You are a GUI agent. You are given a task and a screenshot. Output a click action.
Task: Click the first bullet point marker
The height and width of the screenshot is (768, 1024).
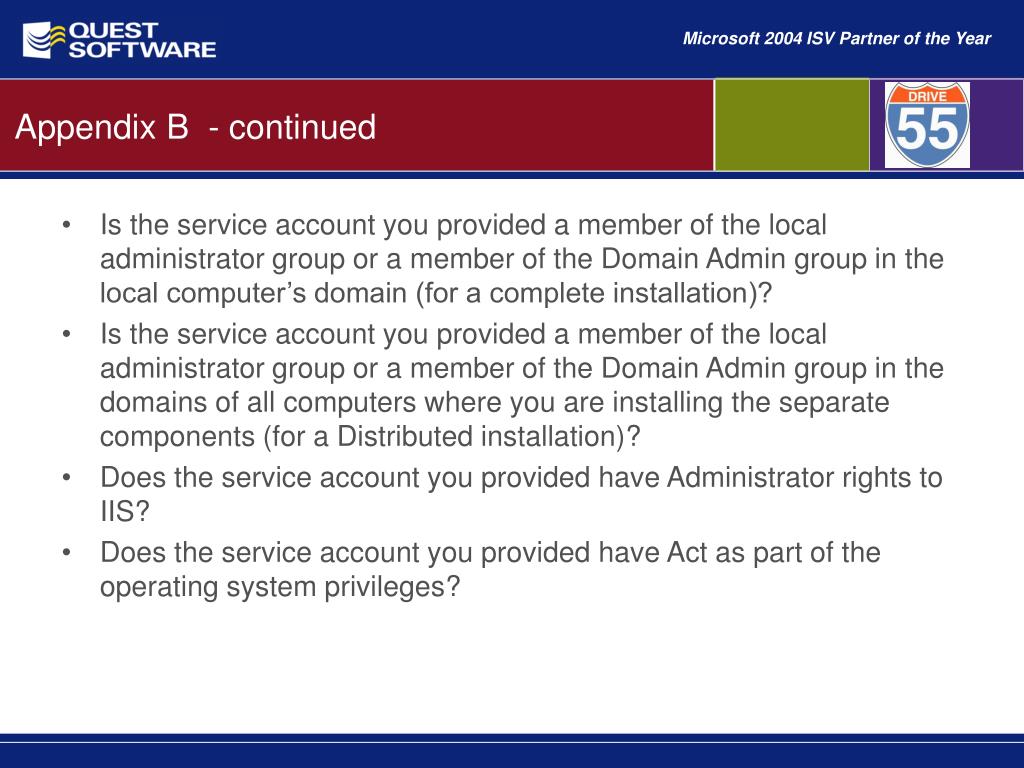(66, 225)
